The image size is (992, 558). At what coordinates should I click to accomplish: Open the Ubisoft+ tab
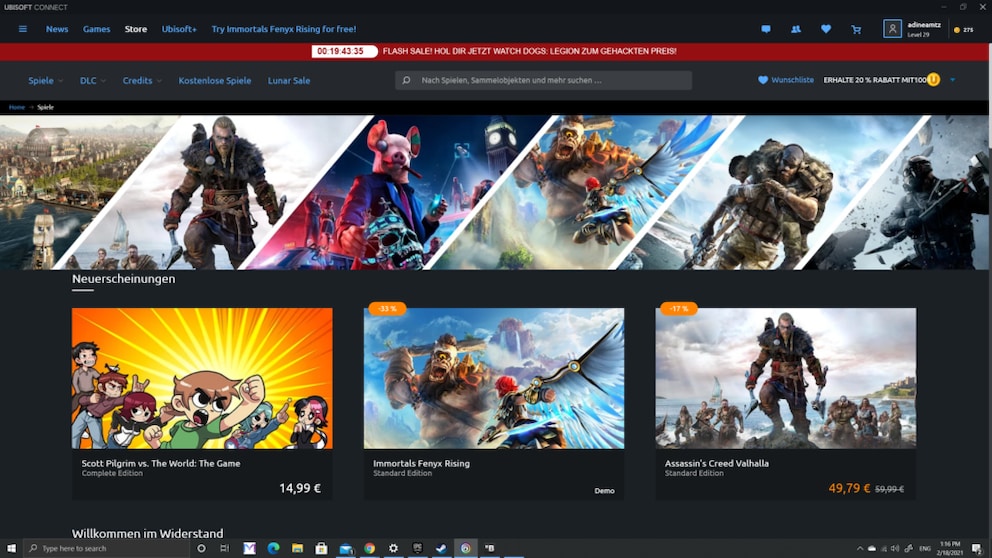point(179,29)
